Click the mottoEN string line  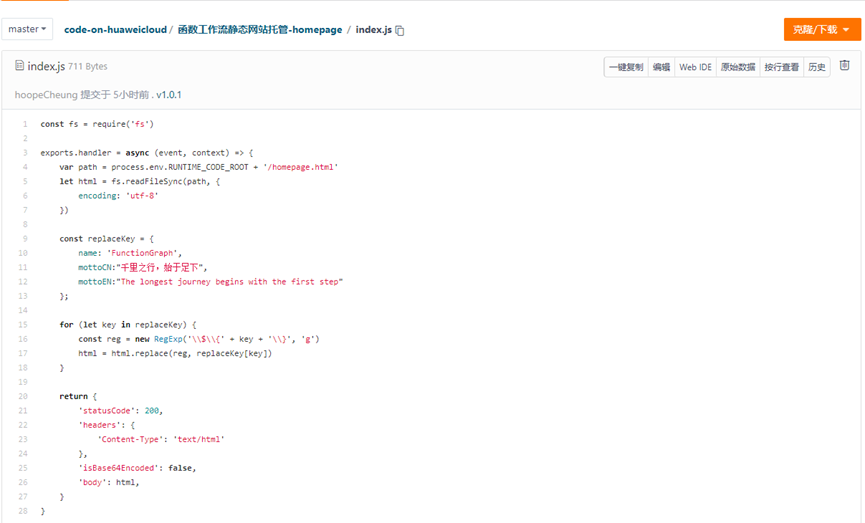coord(210,282)
